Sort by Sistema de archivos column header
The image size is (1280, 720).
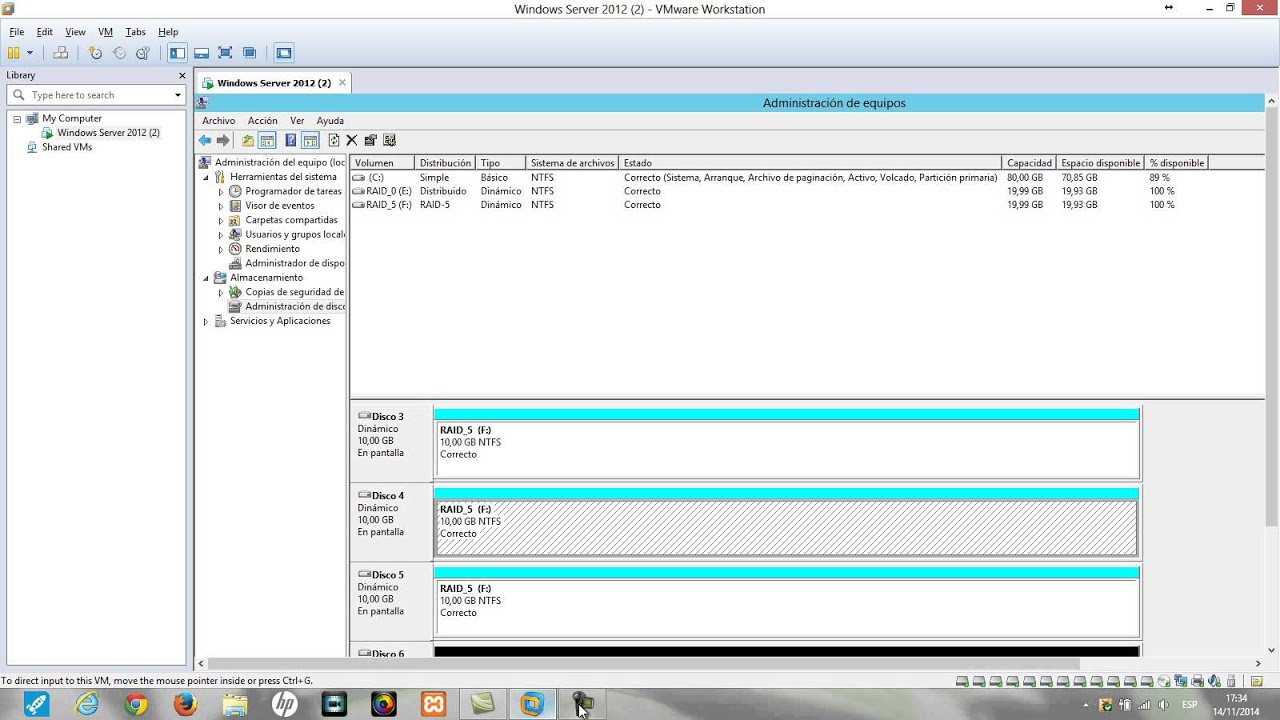(574, 162)
